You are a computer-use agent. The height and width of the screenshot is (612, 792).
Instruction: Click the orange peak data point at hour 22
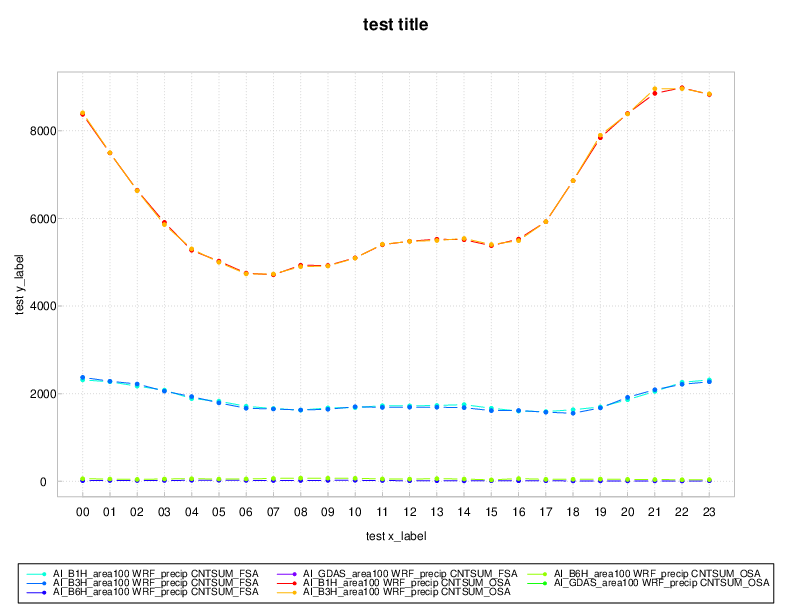click(x=682, y=88)
